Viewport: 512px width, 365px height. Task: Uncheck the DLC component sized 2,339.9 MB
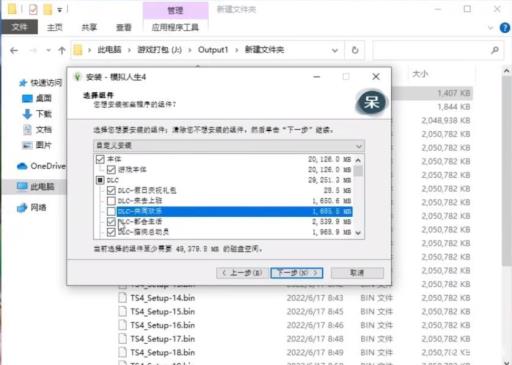click(111, 222)
